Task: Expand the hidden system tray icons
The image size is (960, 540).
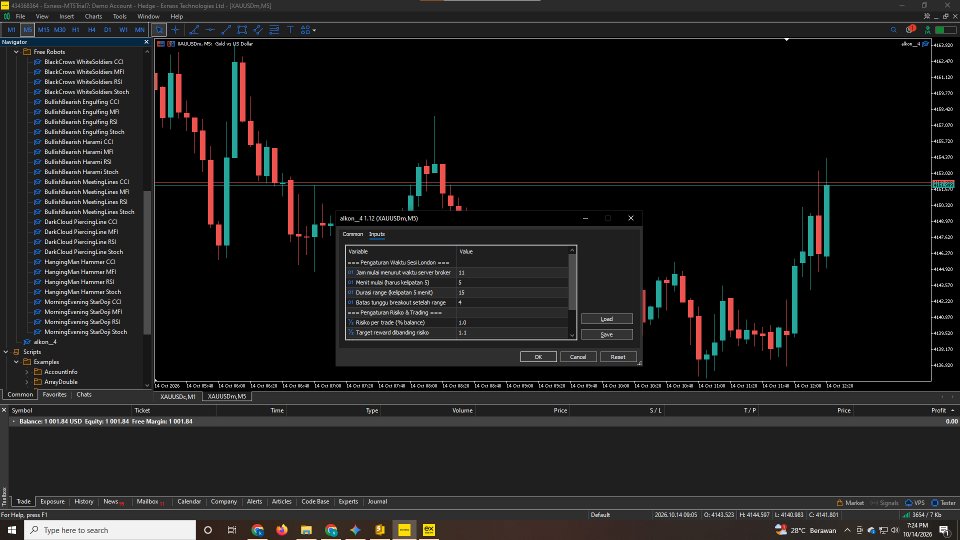Action: tap(847, 530)
